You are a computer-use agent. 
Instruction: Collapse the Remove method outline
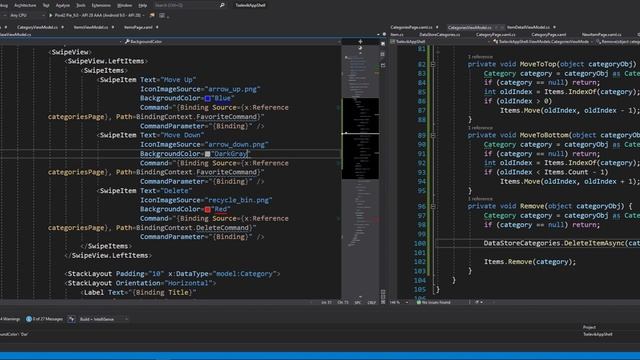(x=433, y=206)
